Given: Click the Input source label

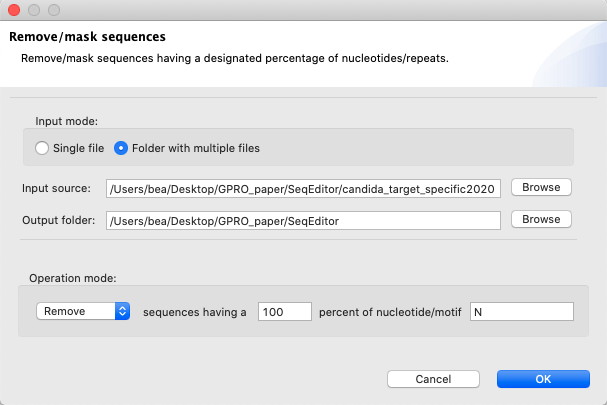Looking at the screenshot, I should 57,189.
